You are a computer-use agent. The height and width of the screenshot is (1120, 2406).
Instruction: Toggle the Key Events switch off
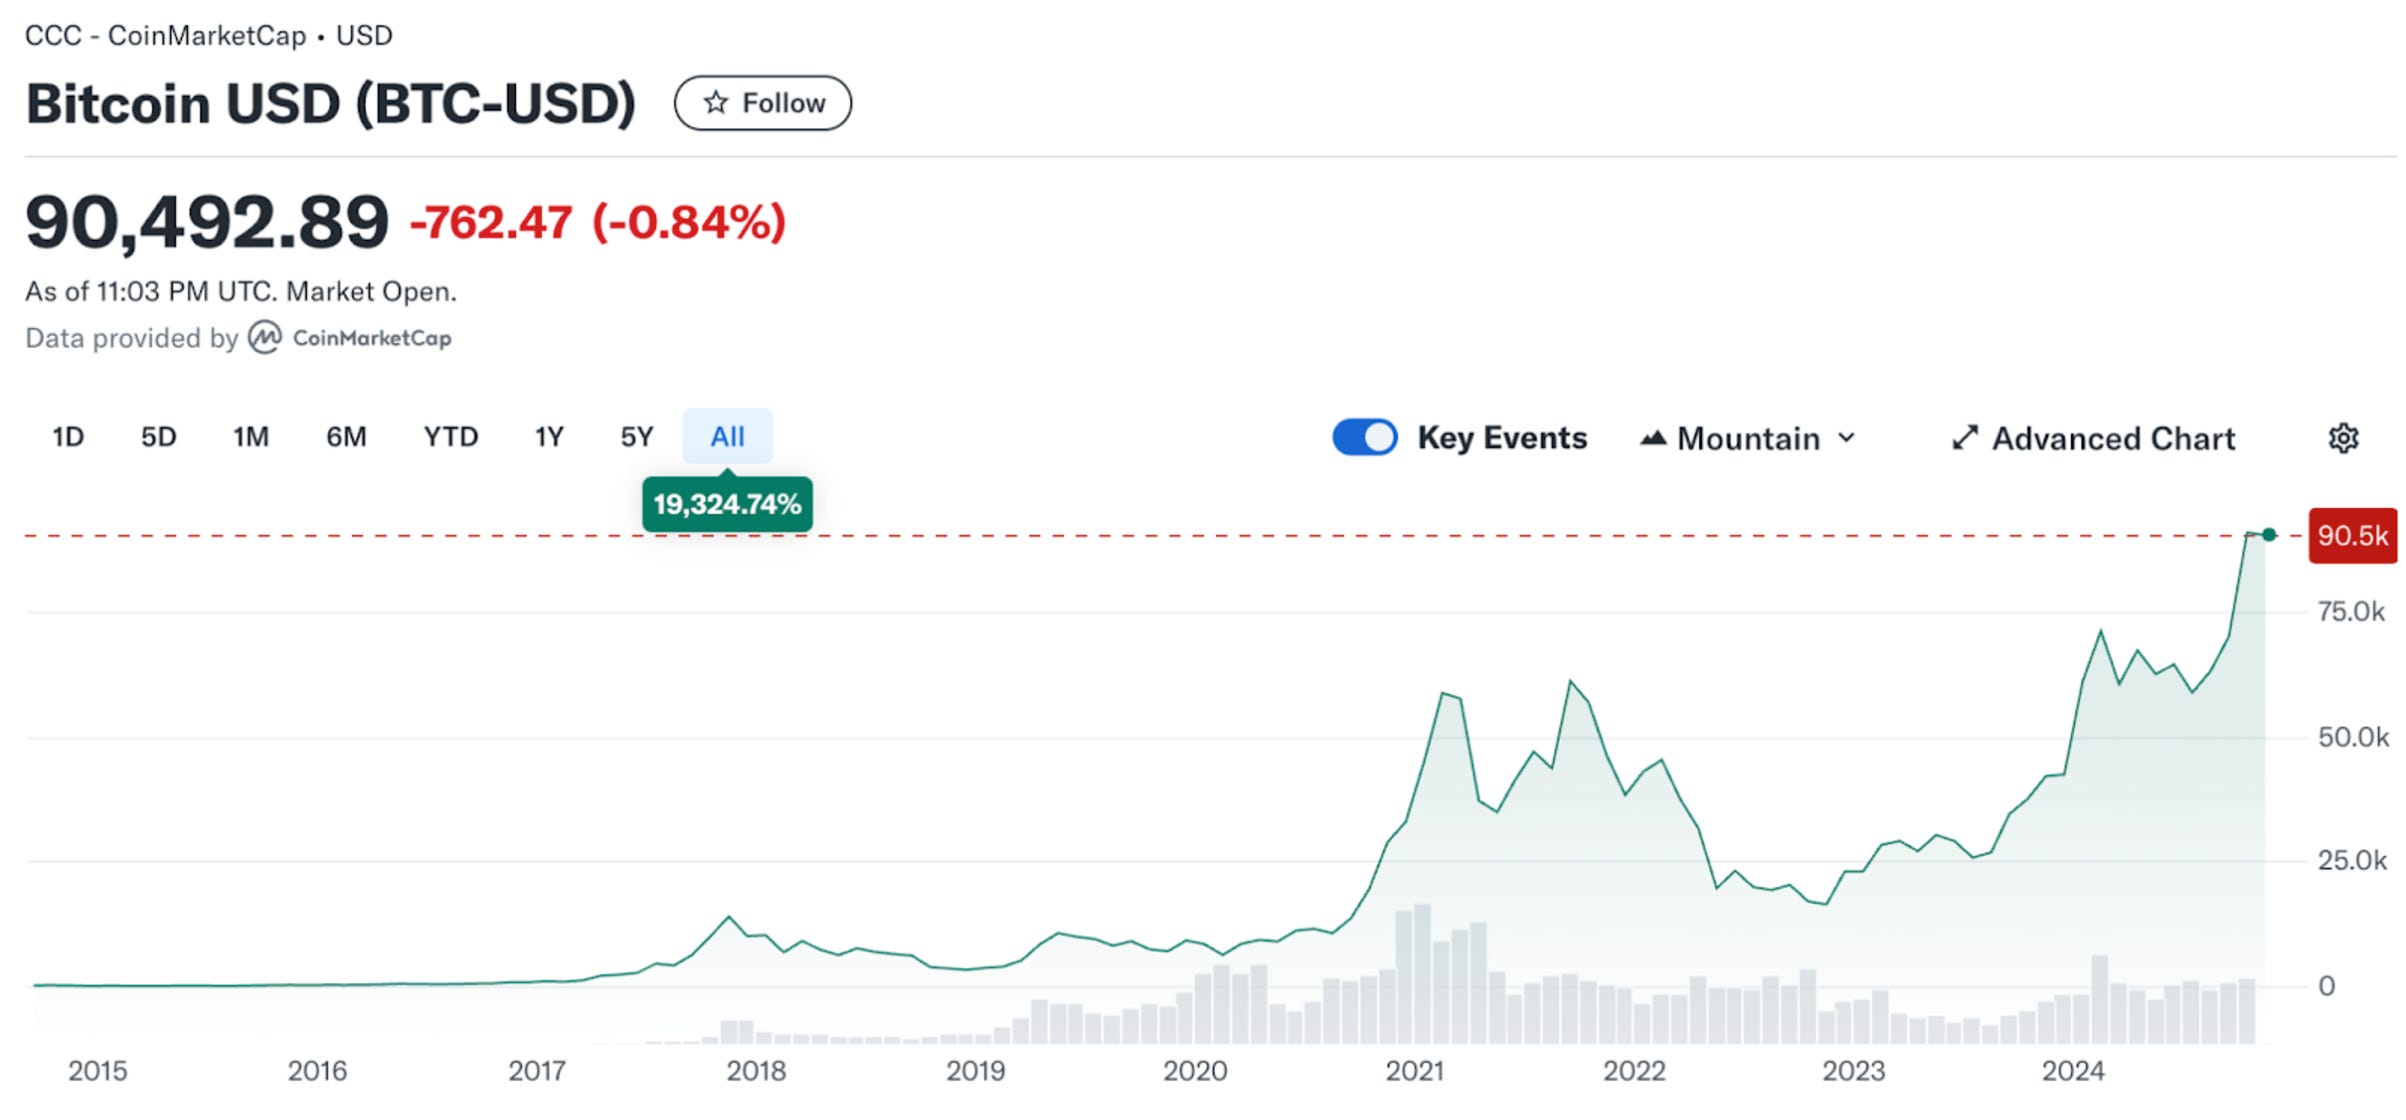pyautogui.click(x=1365, y=438)
